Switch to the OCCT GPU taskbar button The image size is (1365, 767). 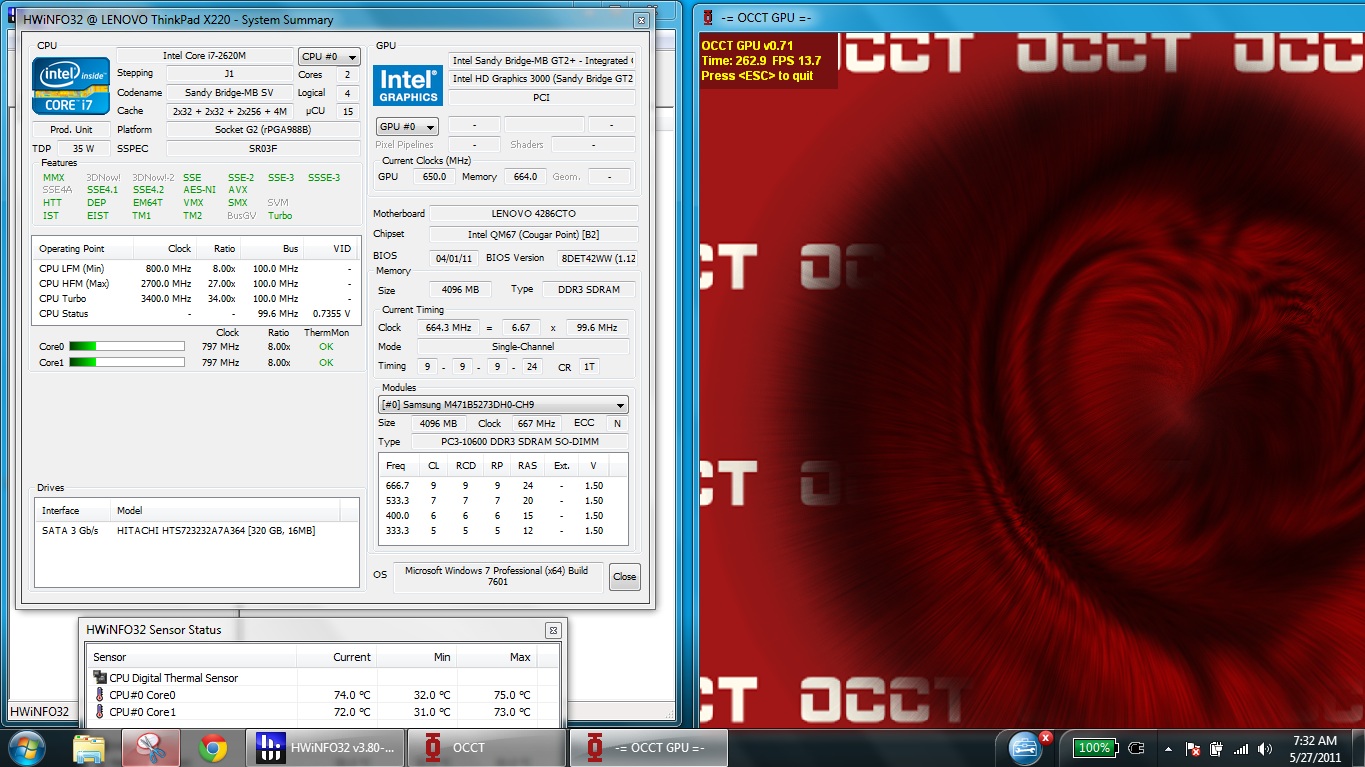point(649,748)
